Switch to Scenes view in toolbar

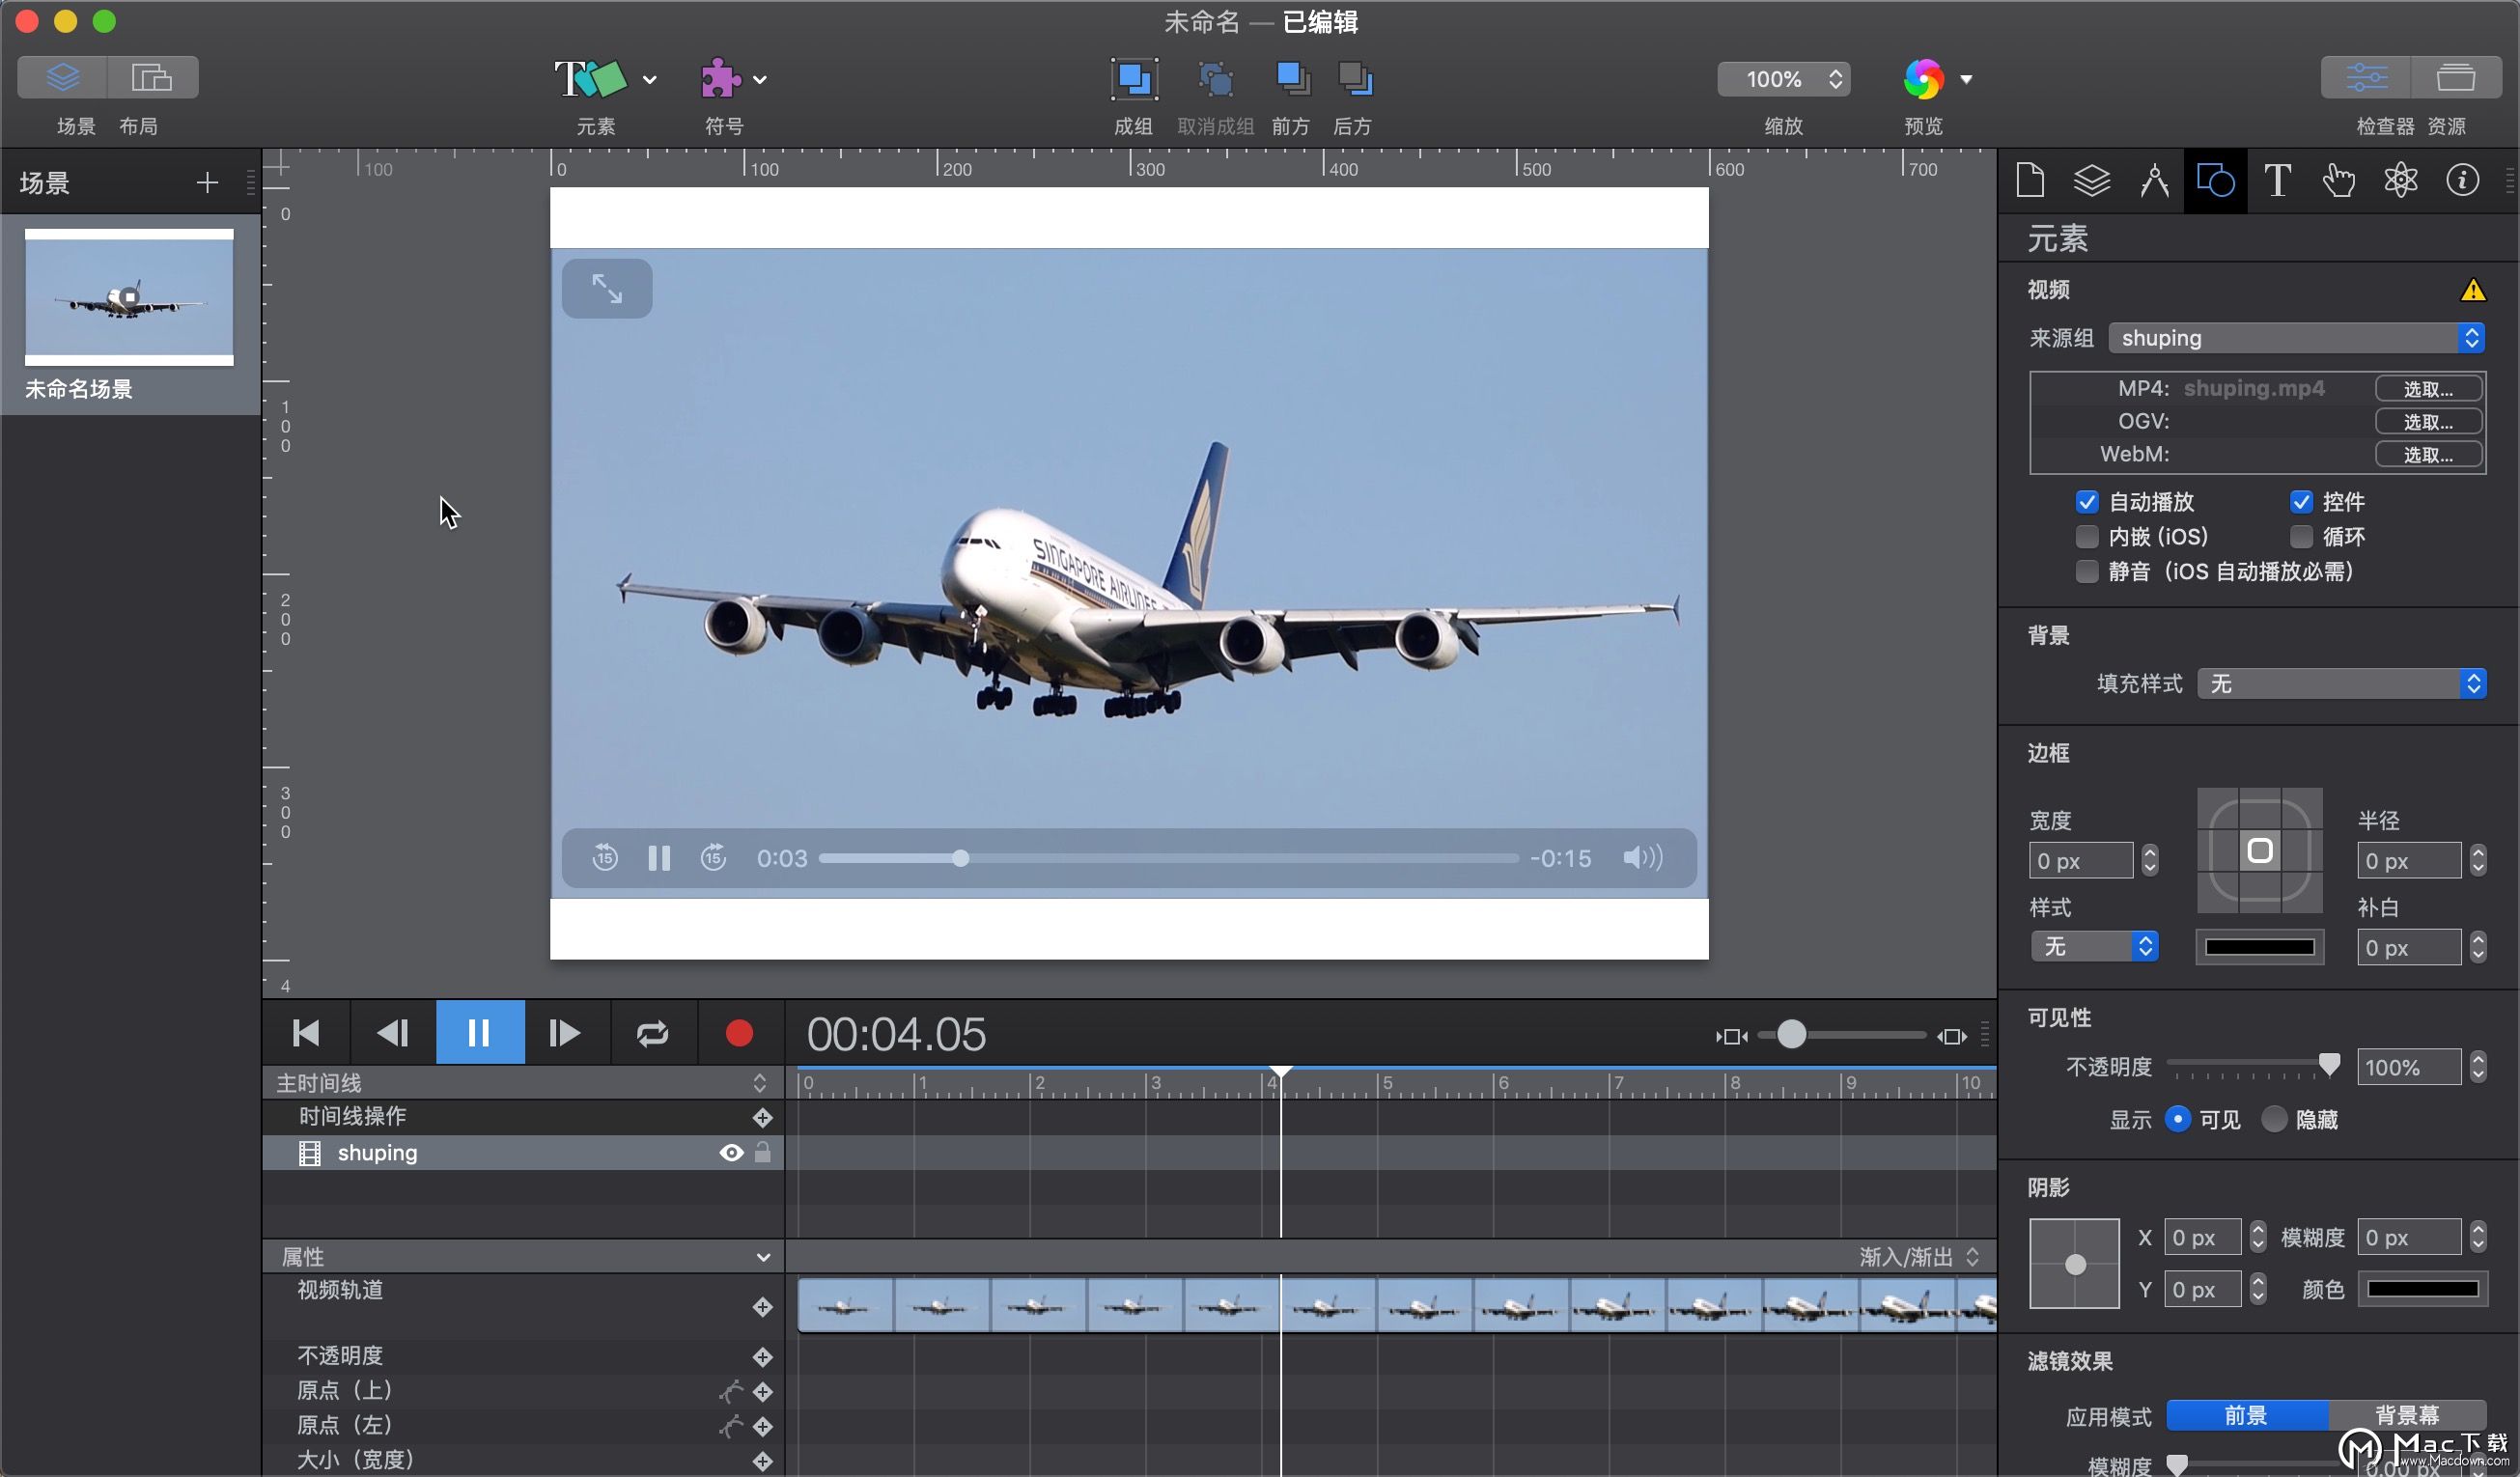coord(63,77)
